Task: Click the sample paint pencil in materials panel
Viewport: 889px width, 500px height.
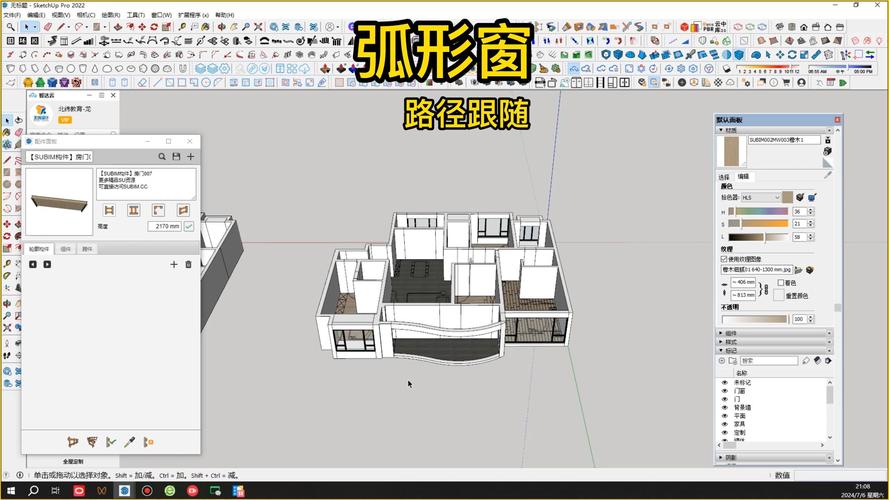Action: 828,176
